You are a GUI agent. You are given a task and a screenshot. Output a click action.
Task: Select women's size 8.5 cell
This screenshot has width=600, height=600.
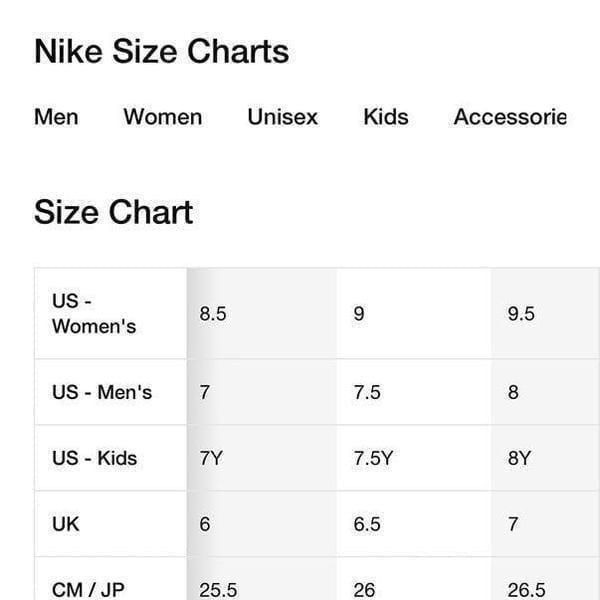point(262,314)
